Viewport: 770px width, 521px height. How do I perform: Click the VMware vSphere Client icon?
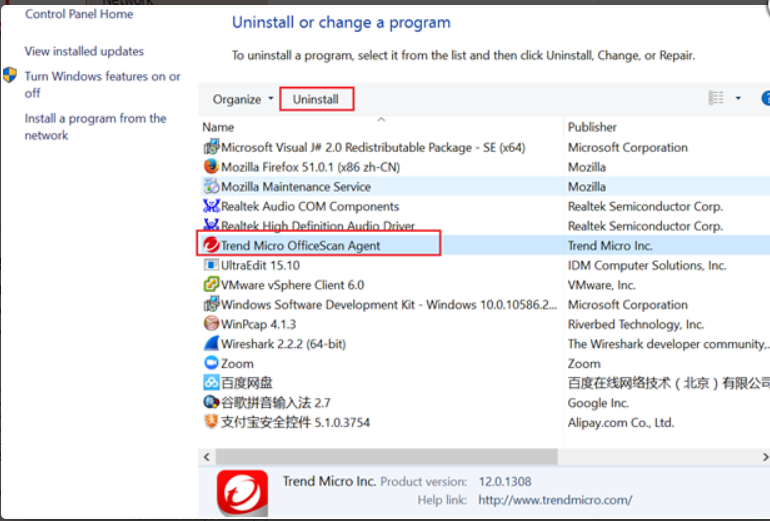[211, 284]
